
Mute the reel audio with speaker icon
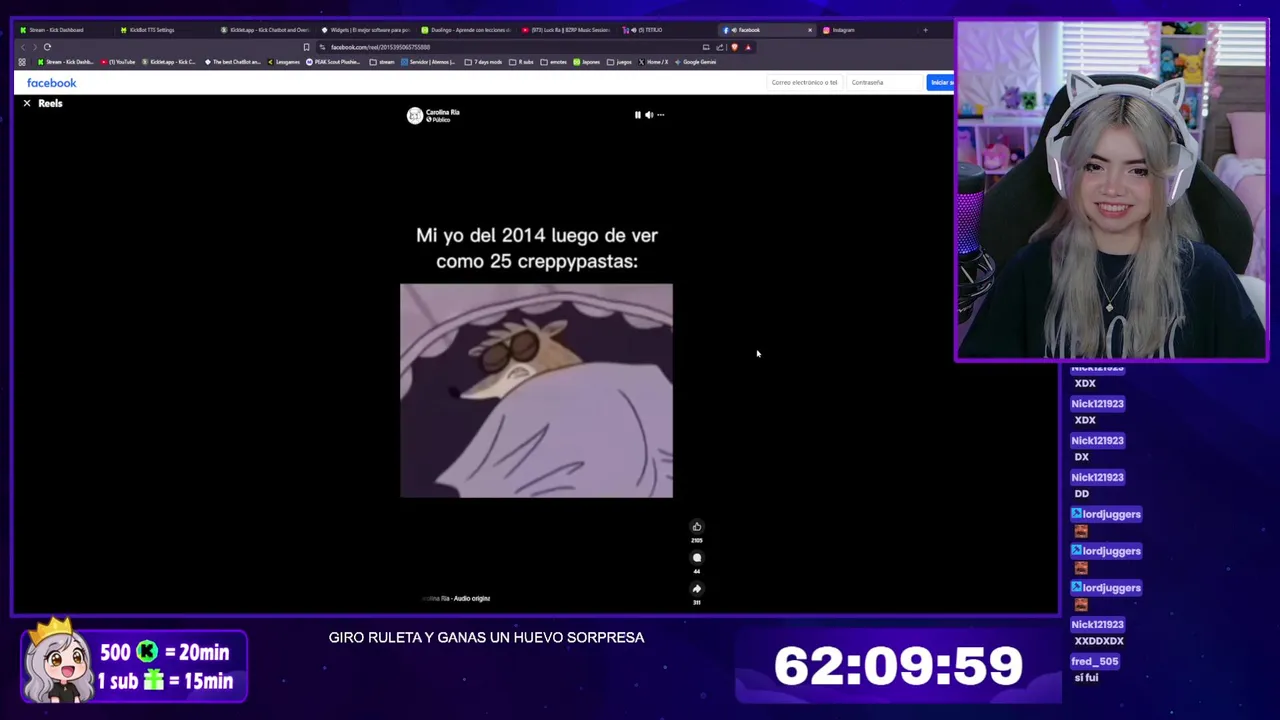(x=648, y=115)
